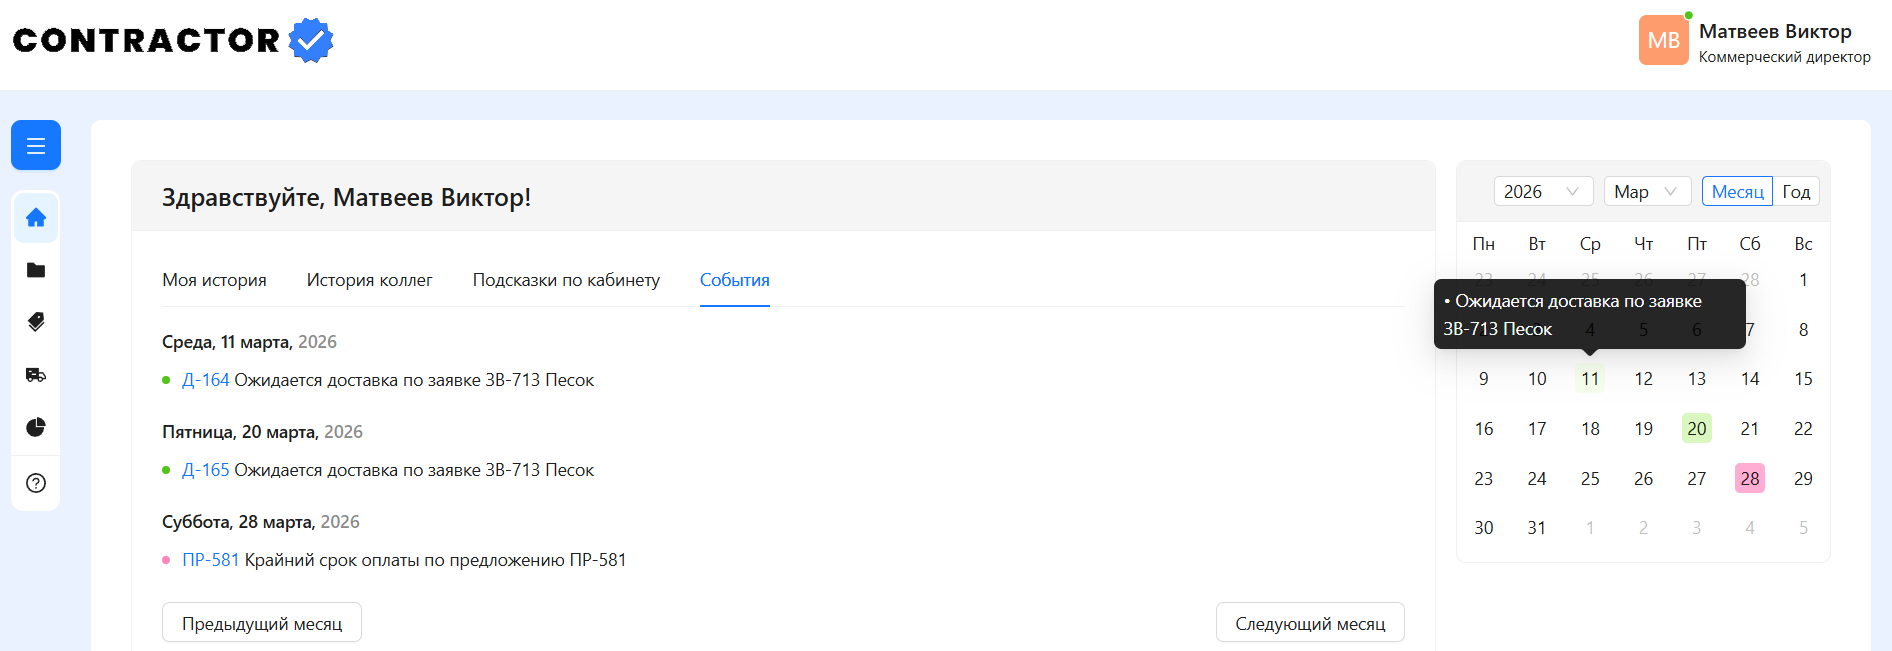The image size is (1892, 651).
Task: Switch calendar to Год view
Action: coord(1796,192)
